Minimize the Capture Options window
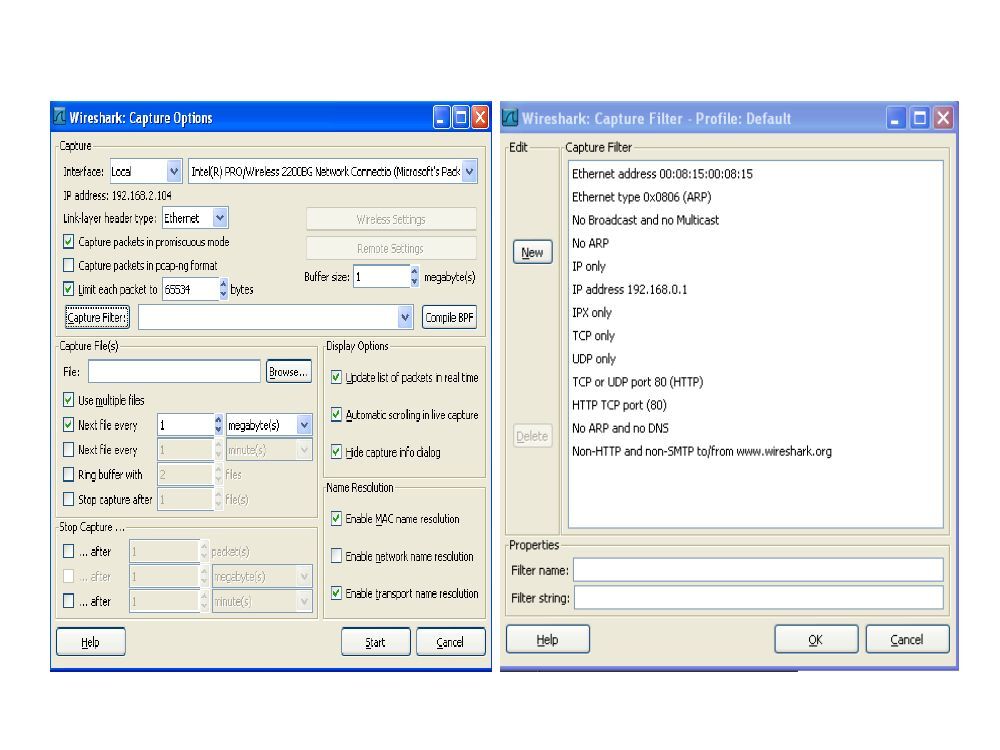Viewport: 1000px width, 750px height. [x=441, y=117]
